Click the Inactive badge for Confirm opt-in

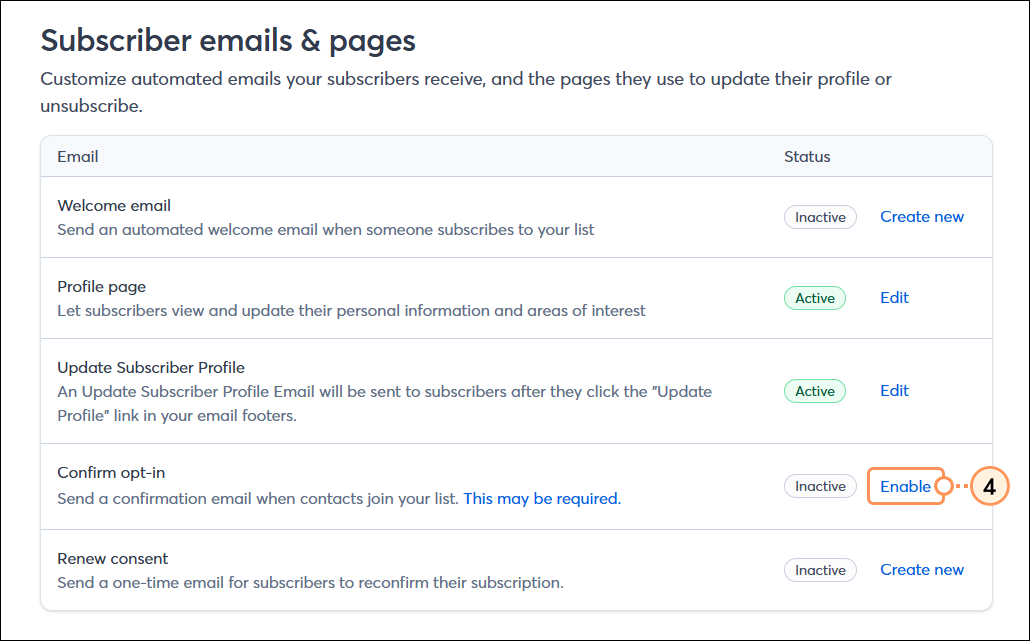point(820,486)
